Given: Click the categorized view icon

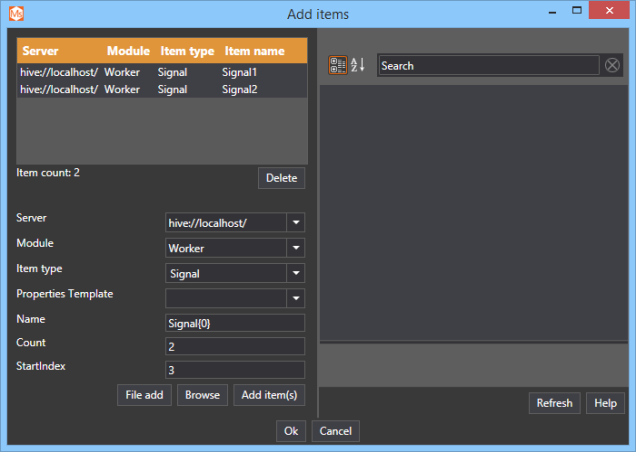Looking at the screenshot, I should pos(338,65).
